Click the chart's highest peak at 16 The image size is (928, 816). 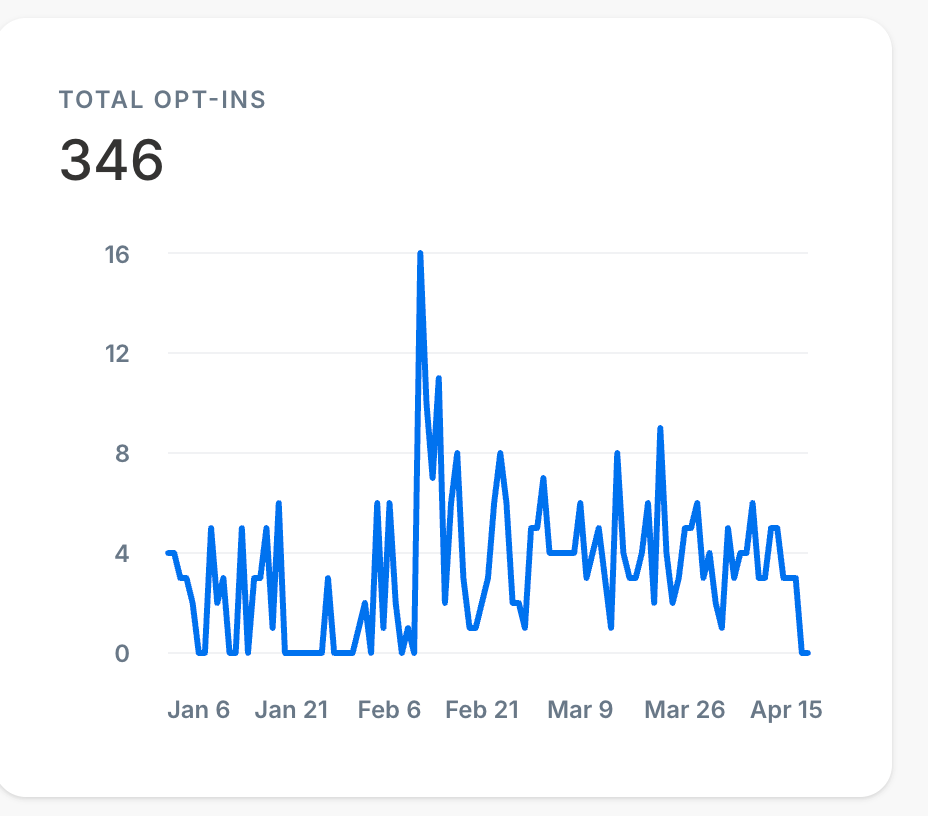point(420,254)
